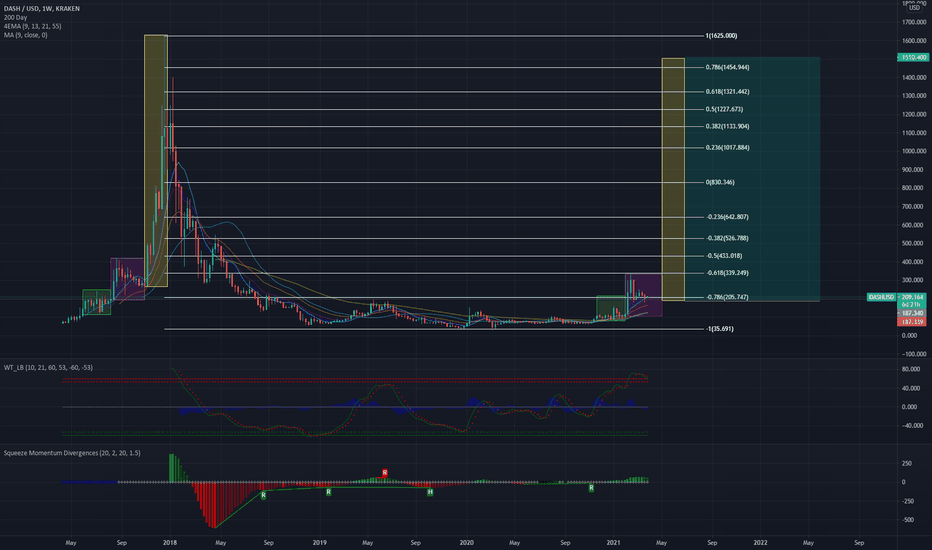
Task: Click the 500.000 price axis value
Action: (914, 243)
